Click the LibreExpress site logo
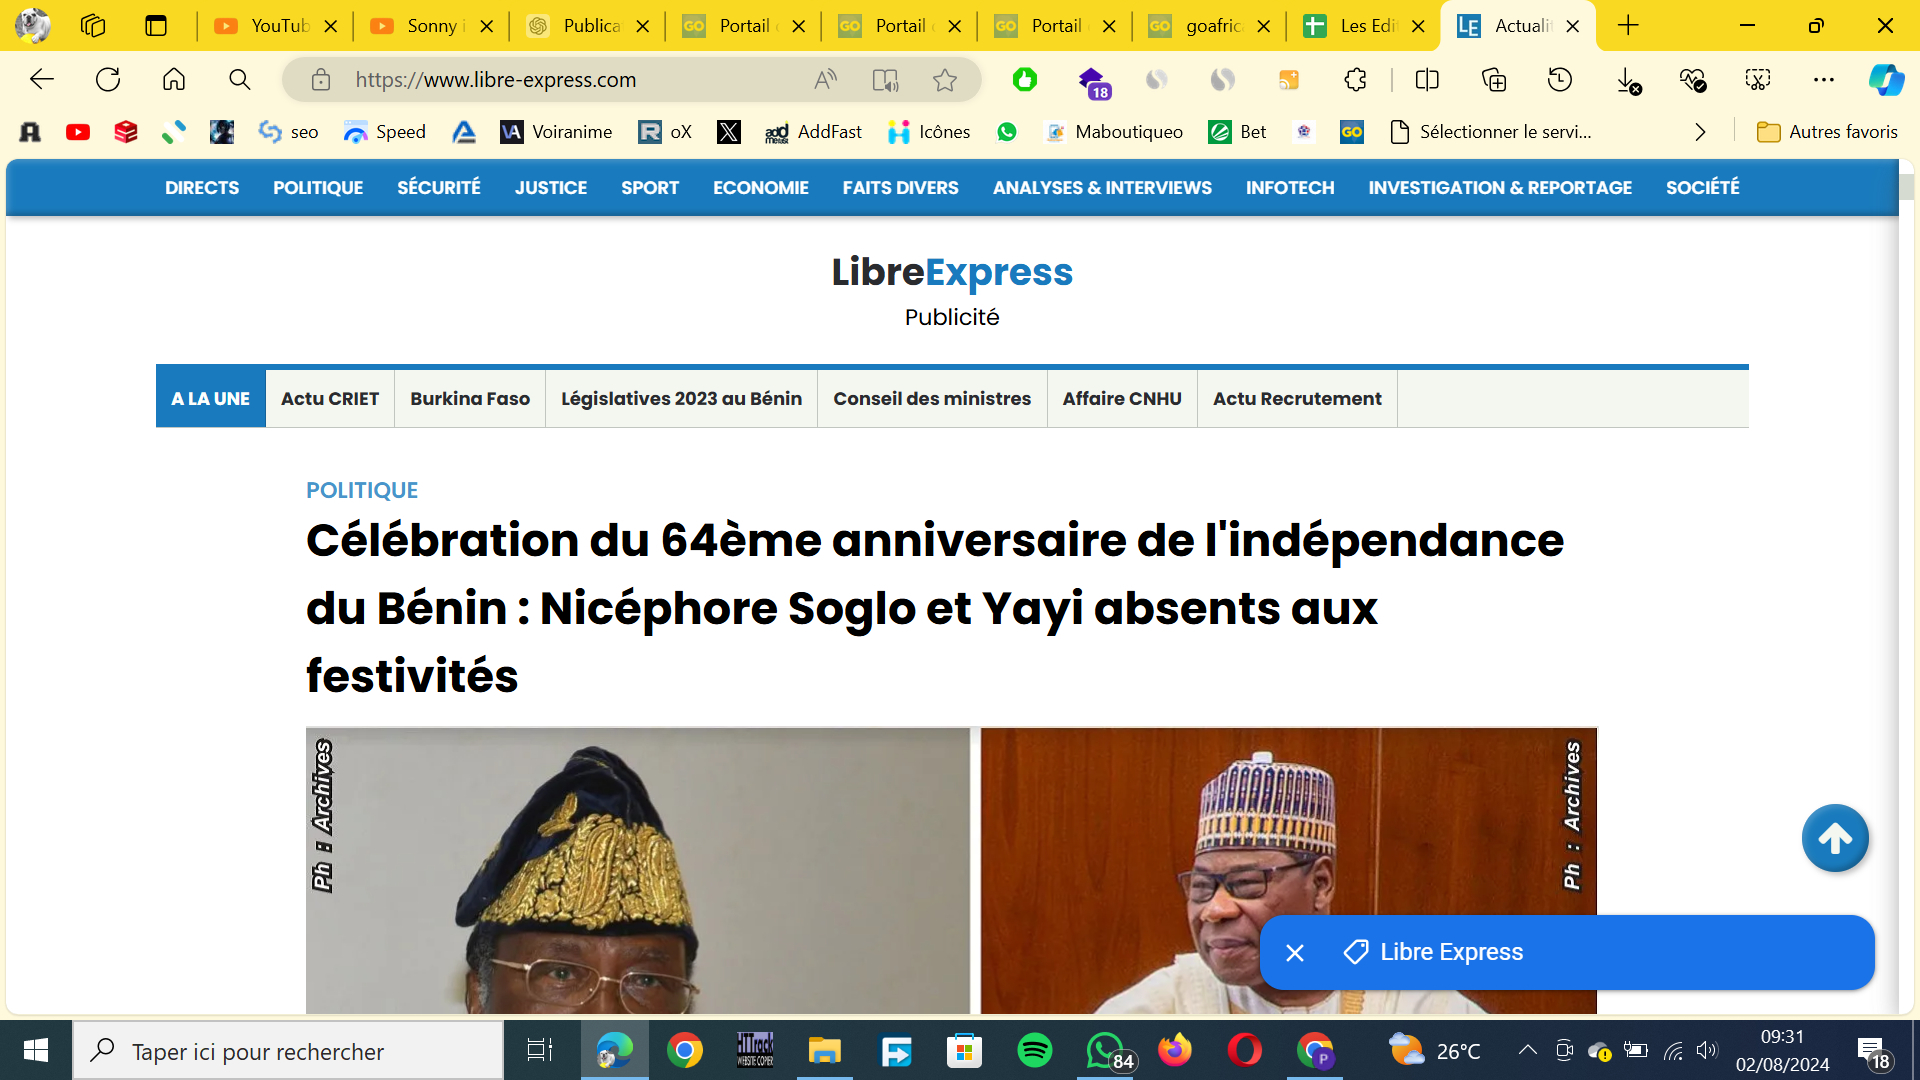The image size is (1920, 1080). point(952,272)
